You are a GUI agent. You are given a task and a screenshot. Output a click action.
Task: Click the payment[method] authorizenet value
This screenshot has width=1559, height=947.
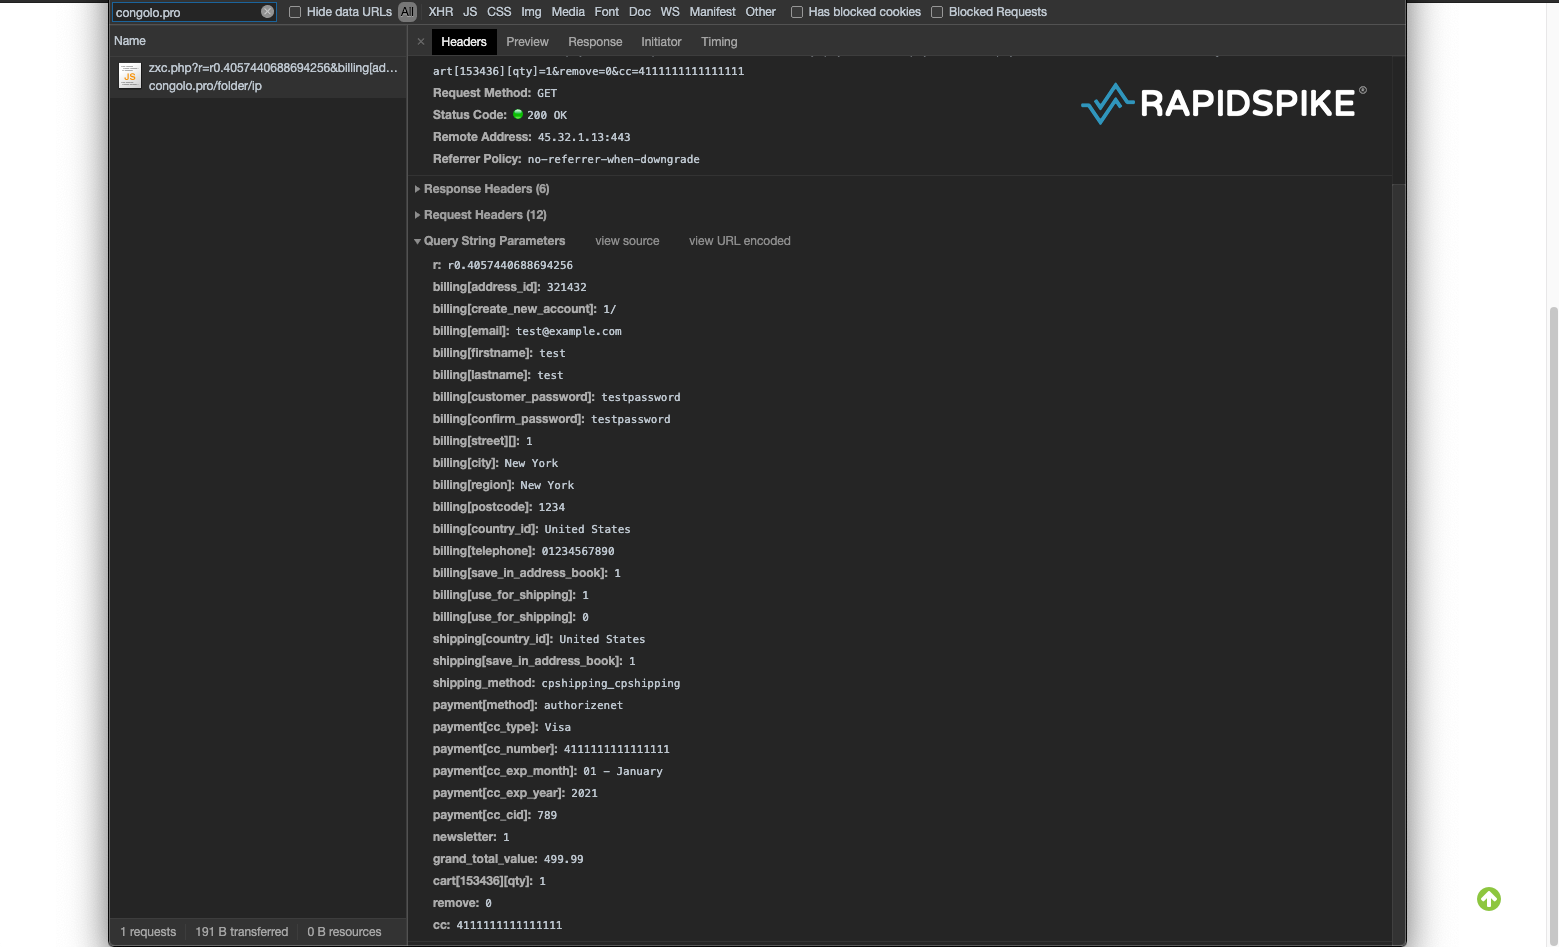point(584,705)
